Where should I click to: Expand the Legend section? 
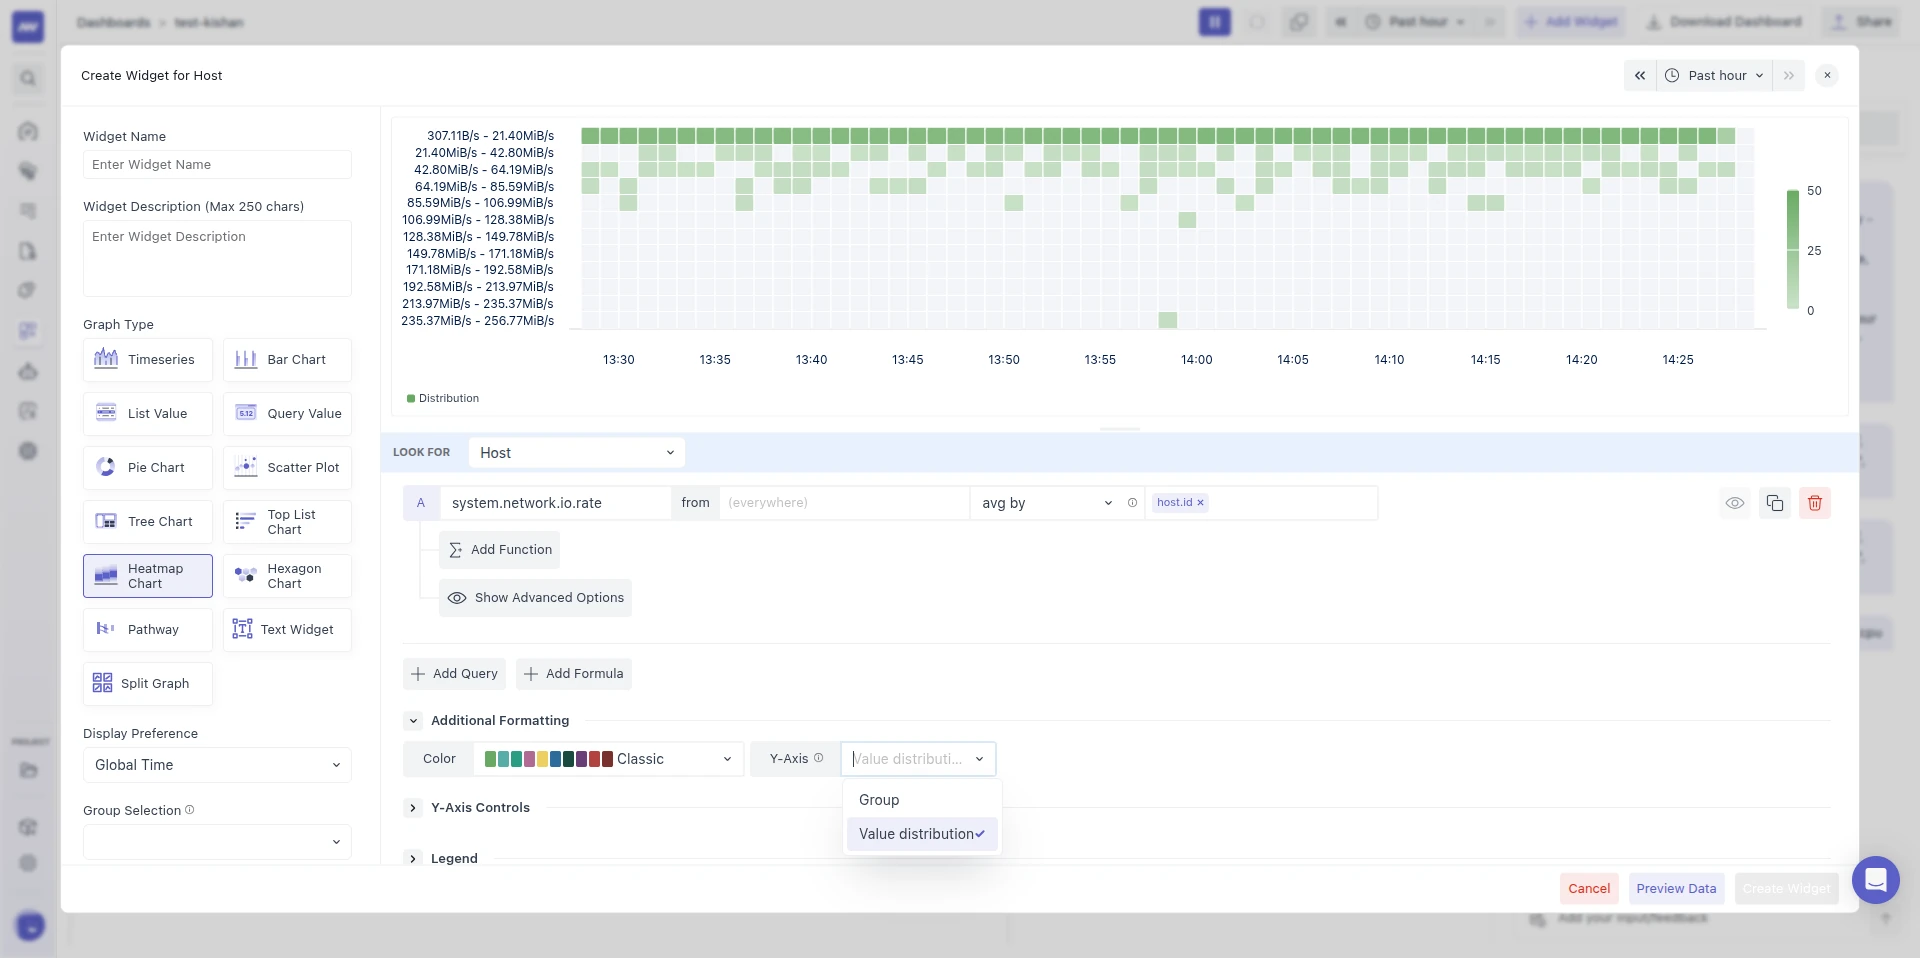413,859
